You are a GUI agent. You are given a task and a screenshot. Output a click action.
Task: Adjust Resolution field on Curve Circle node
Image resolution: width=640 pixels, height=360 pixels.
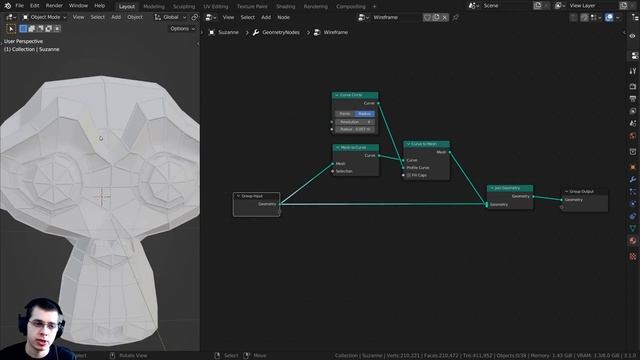click(x=355, y=122)
